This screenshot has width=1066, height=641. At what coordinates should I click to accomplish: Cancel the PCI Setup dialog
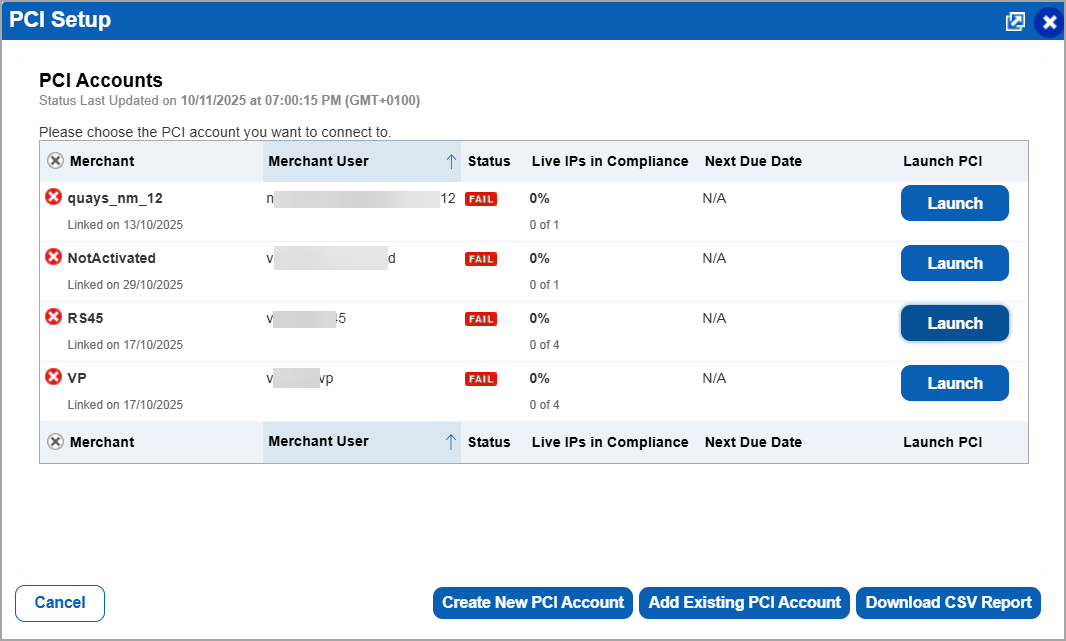pos(59,603)
